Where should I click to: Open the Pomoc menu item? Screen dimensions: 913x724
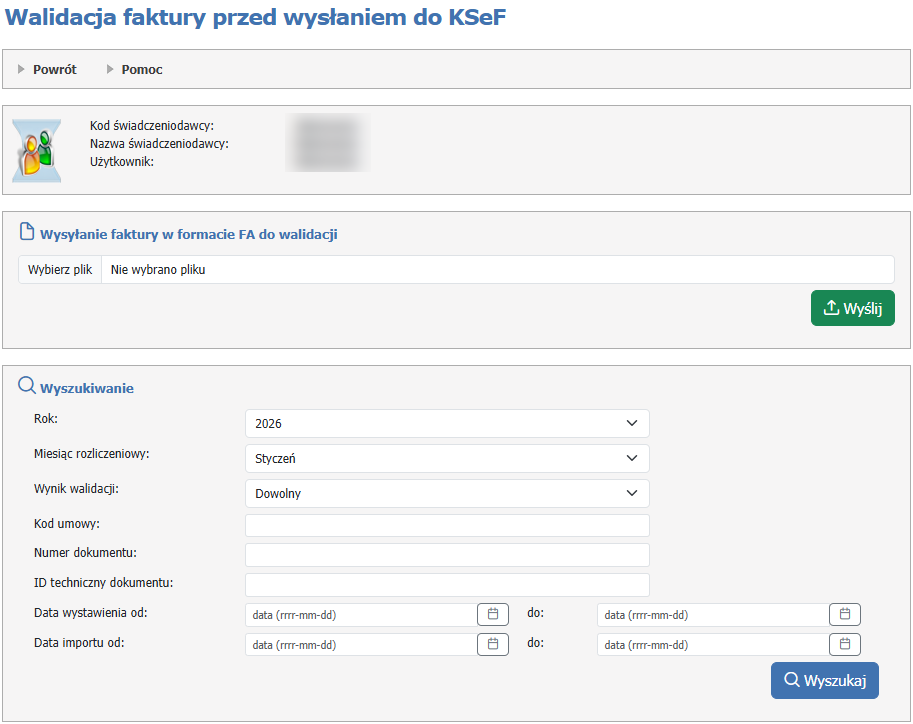pyautogui.click(x=141, y=70)
